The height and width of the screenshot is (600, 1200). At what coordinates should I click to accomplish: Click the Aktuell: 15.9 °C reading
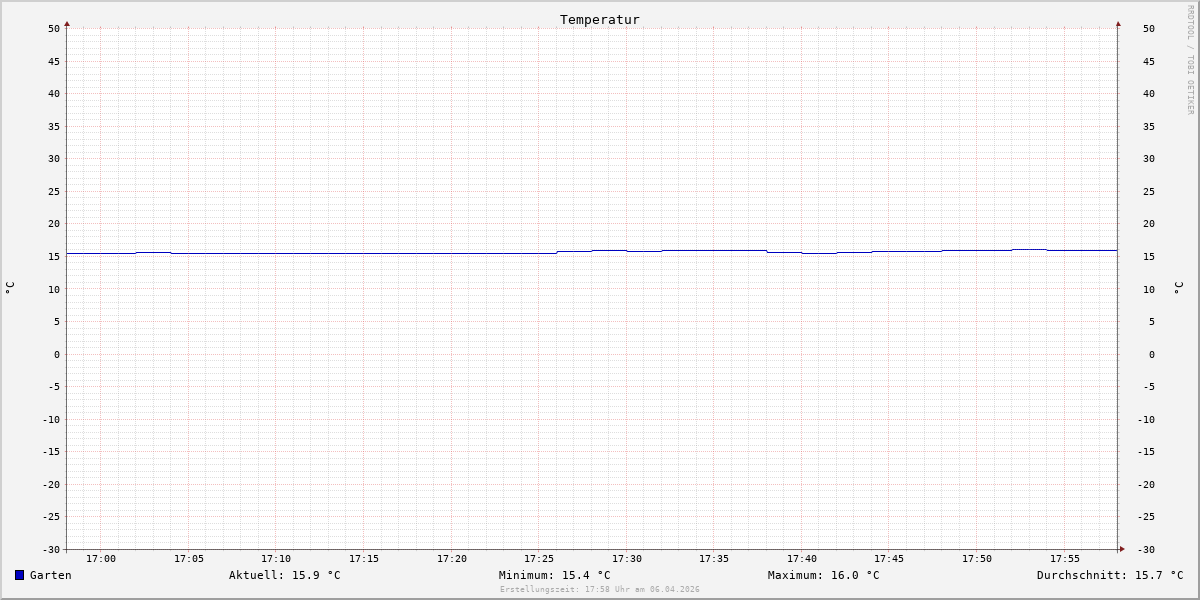click(x=285, y=575)
